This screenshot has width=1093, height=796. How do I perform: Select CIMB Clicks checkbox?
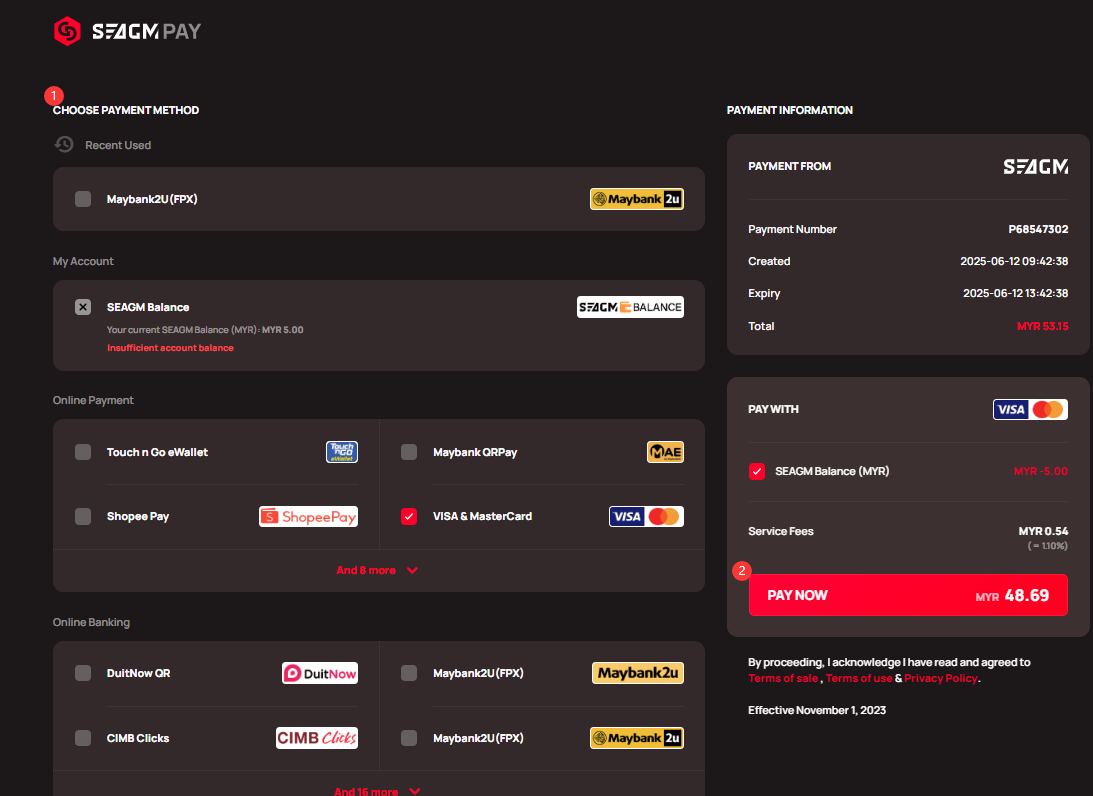pyautogui.click(x=83, y=737)
